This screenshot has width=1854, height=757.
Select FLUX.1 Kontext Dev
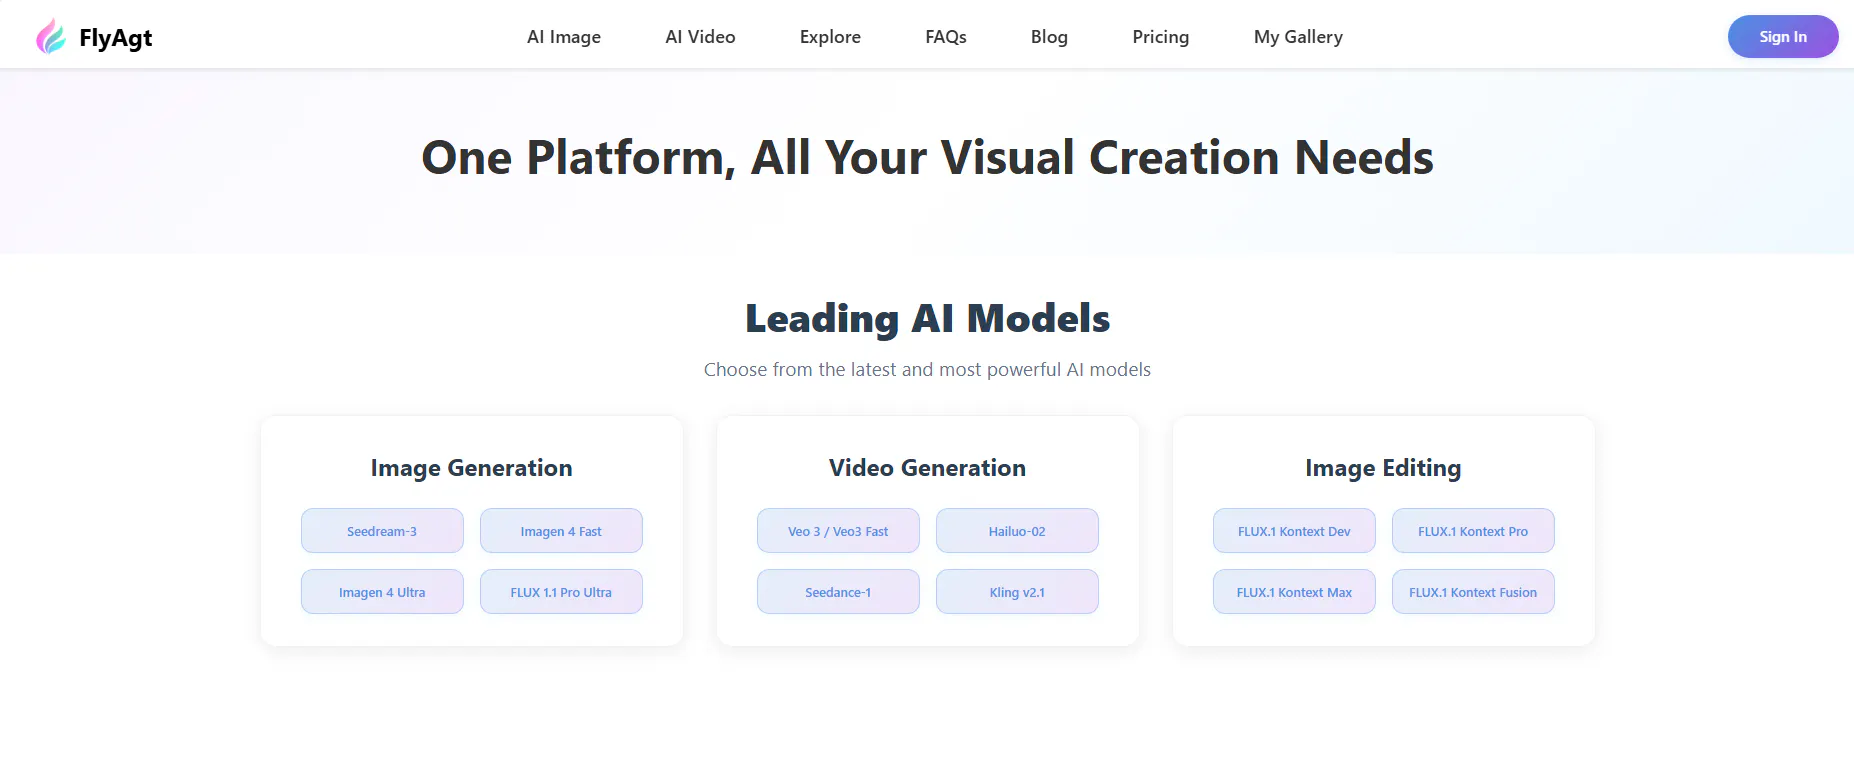tap(1294, 531)
